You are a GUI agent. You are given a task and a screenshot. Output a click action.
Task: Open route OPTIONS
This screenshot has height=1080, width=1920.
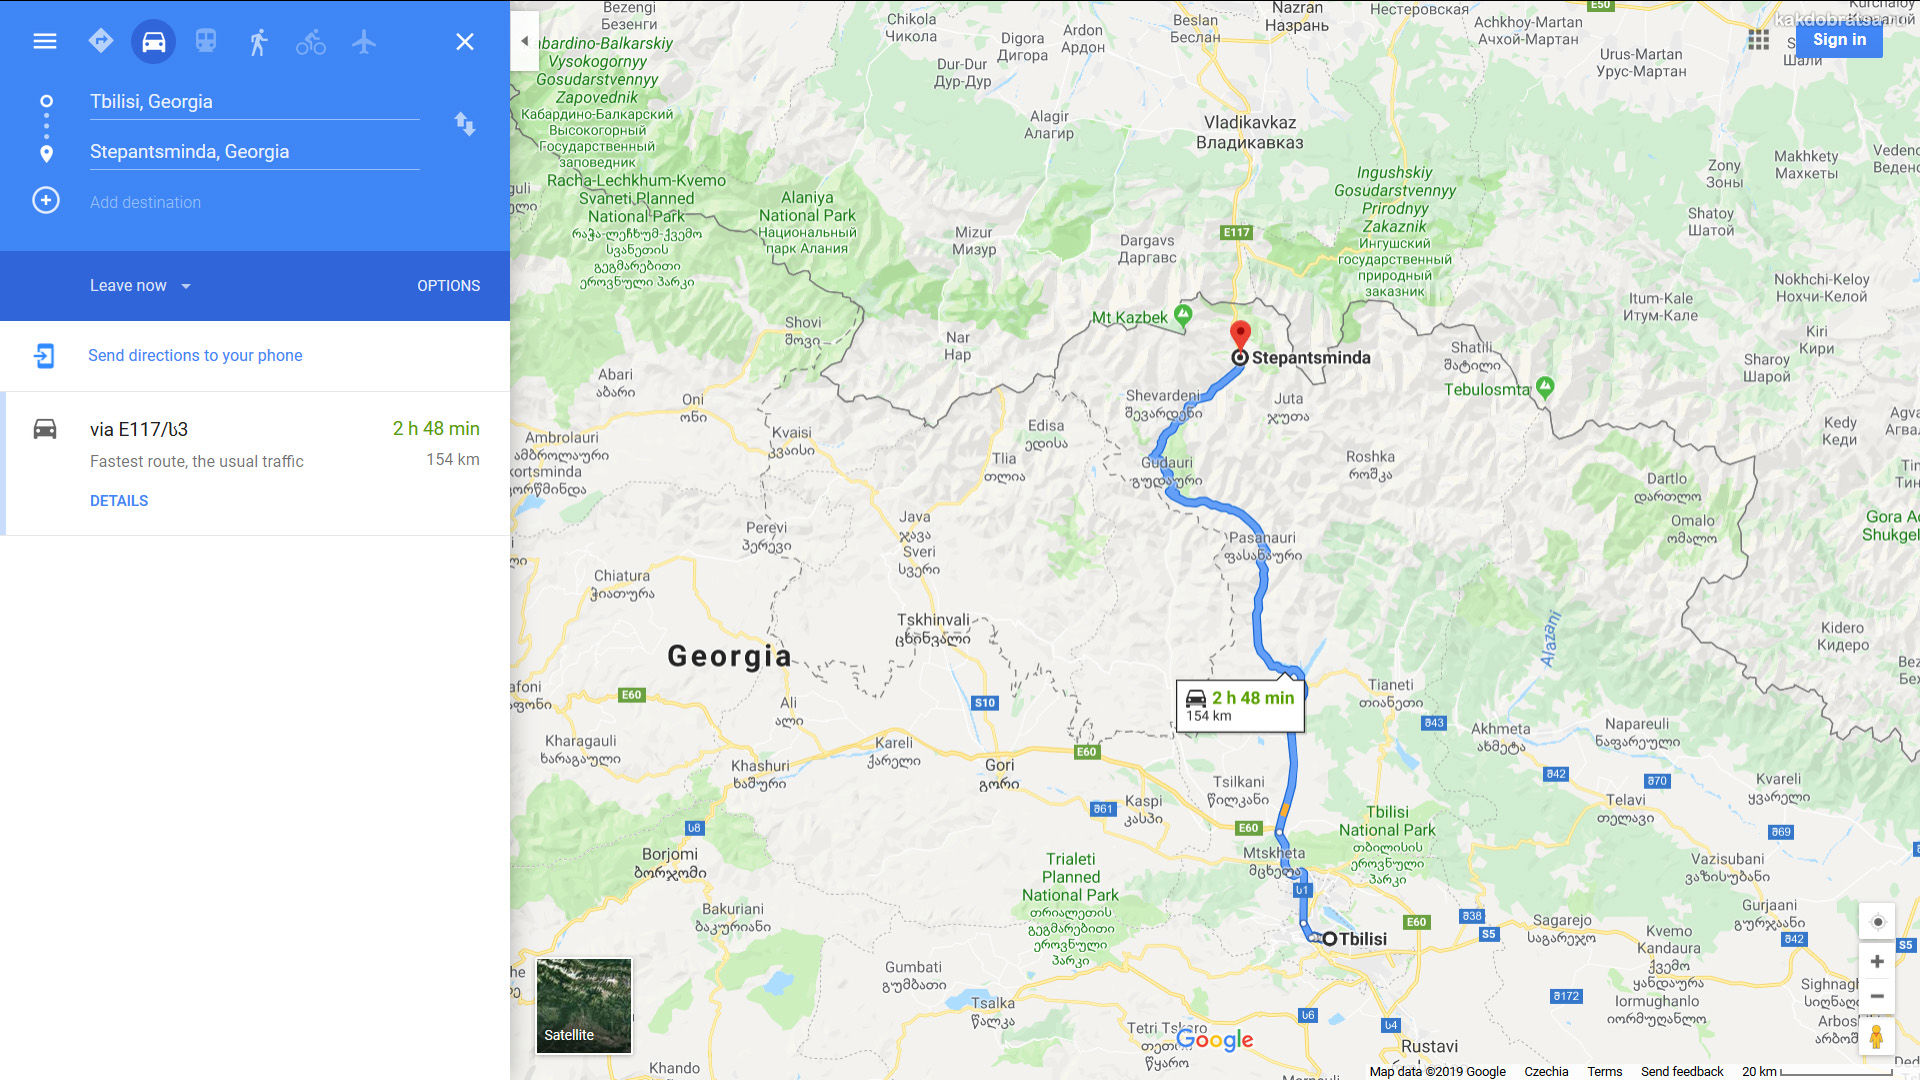449,286
